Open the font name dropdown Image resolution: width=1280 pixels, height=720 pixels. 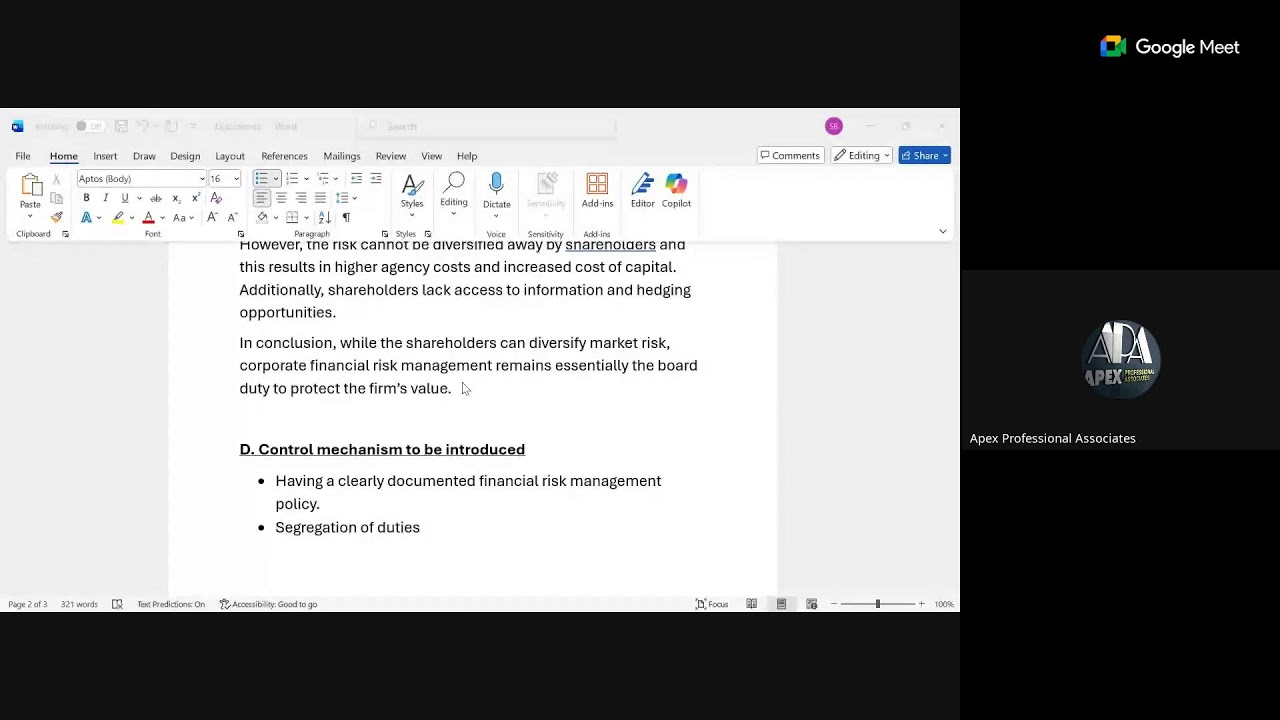coord(202,179)
